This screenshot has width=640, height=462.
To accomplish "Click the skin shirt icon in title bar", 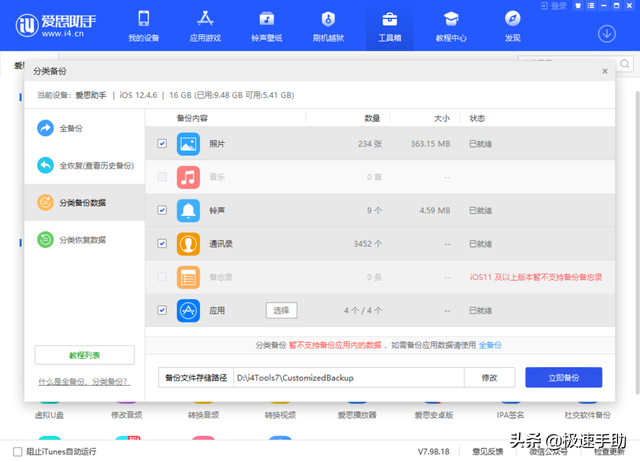I will point(578,6).
